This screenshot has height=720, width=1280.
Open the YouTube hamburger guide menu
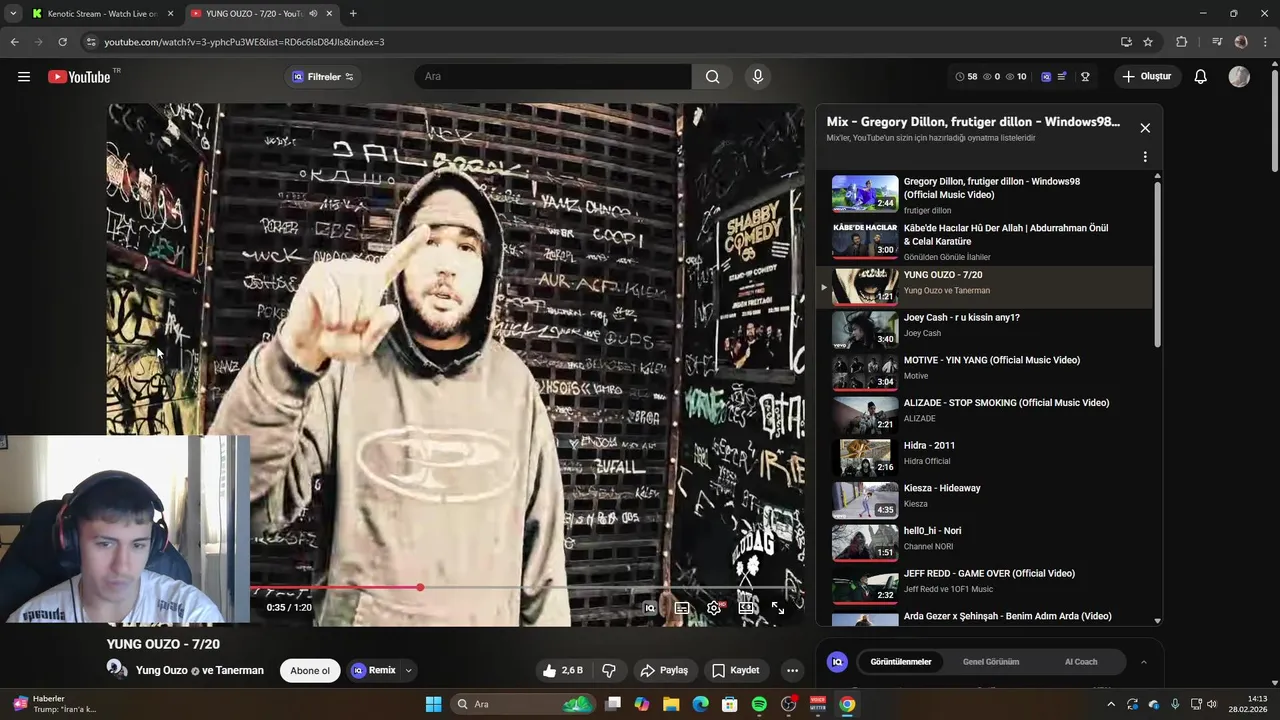click(24, 77)
